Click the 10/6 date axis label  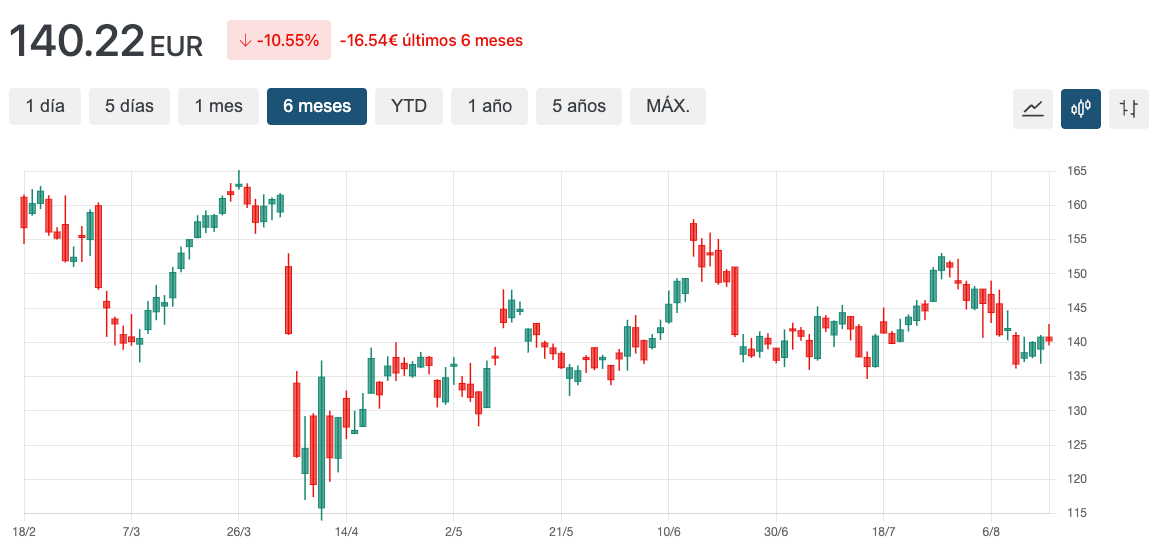(669, 533)
